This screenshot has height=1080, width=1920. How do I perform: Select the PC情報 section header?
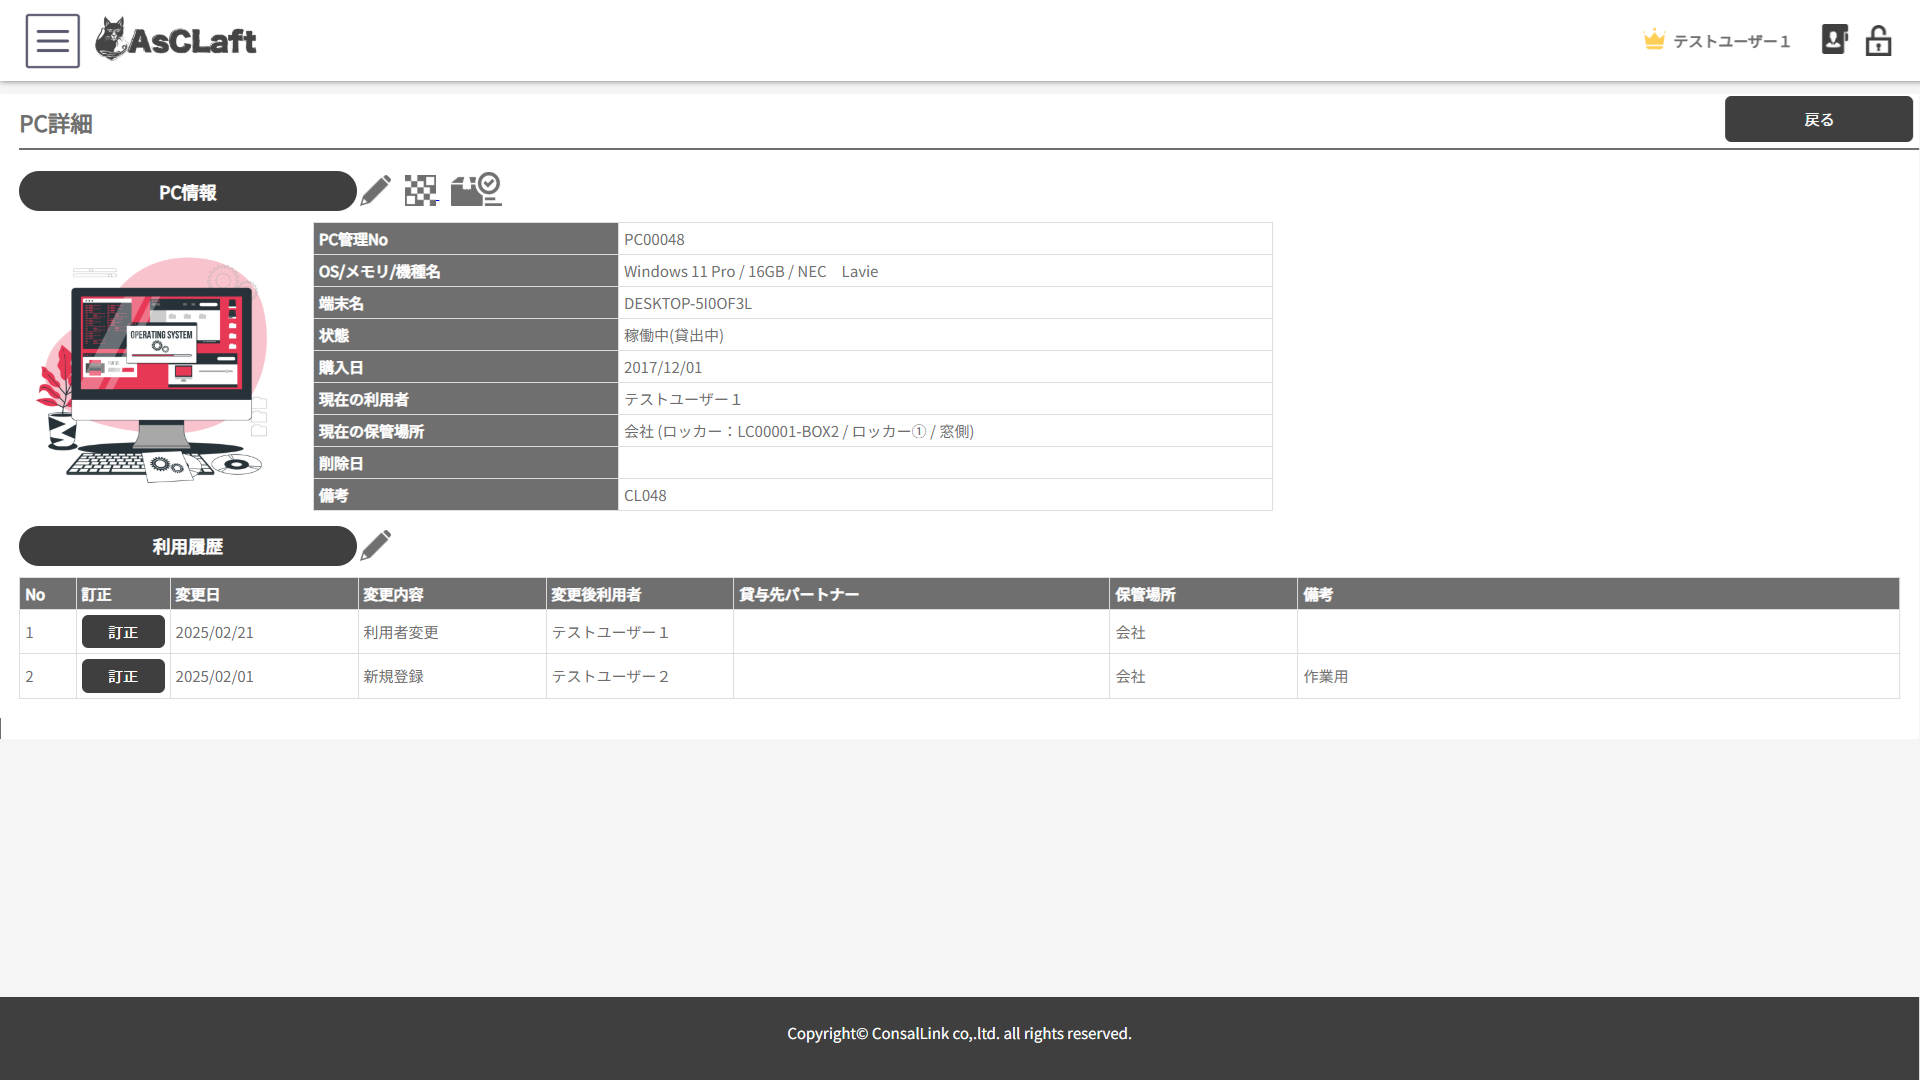188,192
